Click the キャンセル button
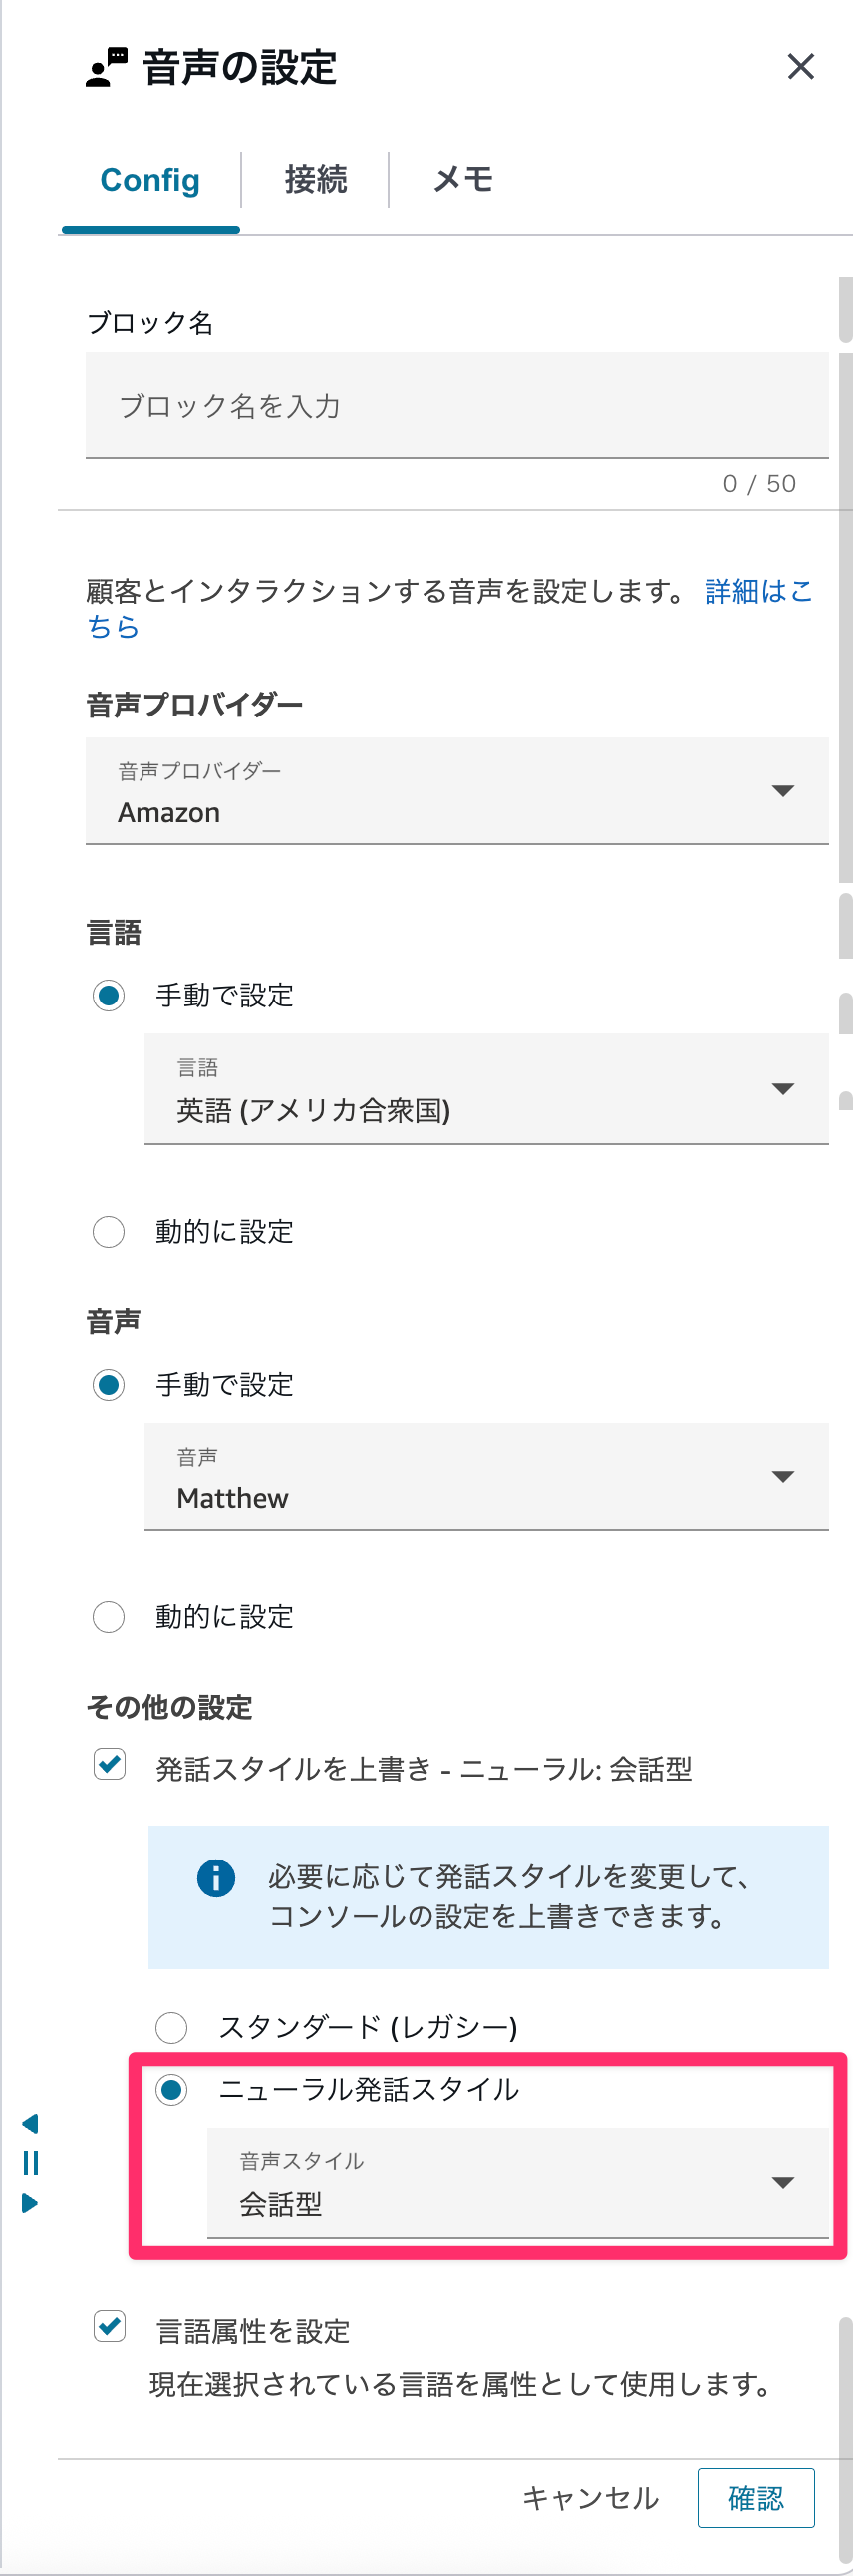This screenshot has width=853, height=2576. click(591, 2498)
